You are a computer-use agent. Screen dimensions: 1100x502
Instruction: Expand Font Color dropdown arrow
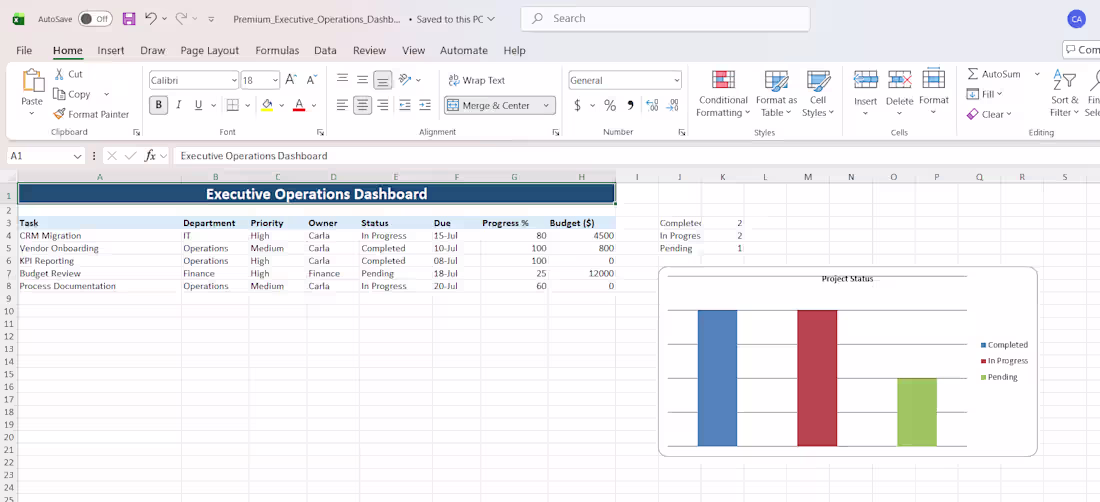(x=314, y=105)
